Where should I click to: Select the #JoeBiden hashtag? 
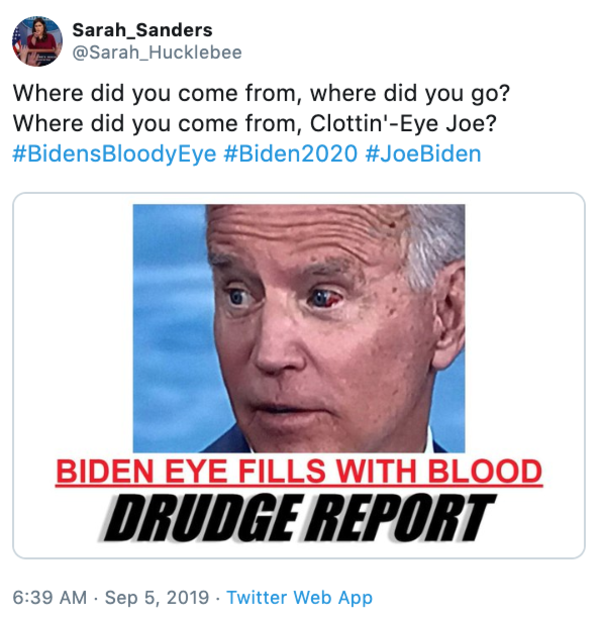click(x=423, y=154)
